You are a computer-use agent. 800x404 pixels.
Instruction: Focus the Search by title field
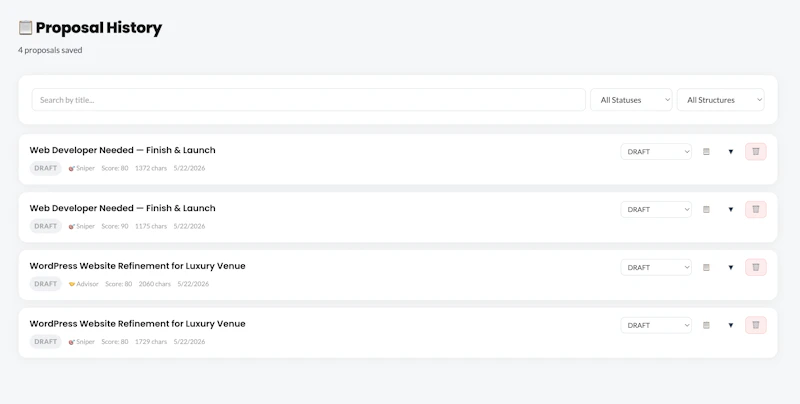309,100
